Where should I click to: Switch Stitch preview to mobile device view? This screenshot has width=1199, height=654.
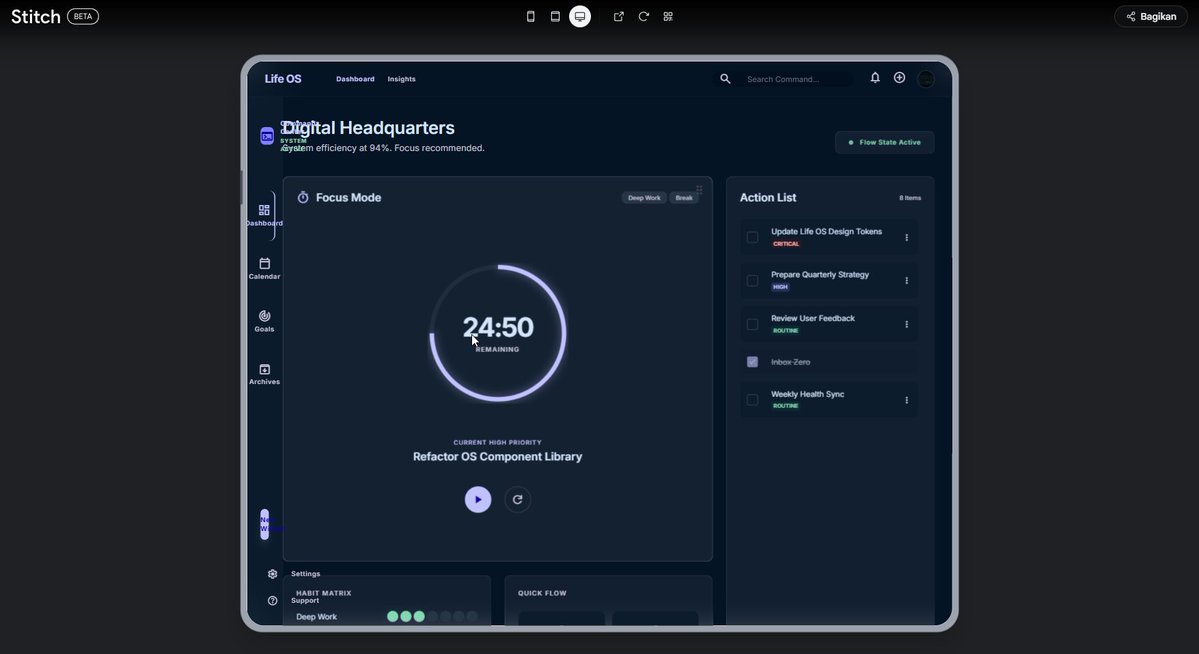531,16
